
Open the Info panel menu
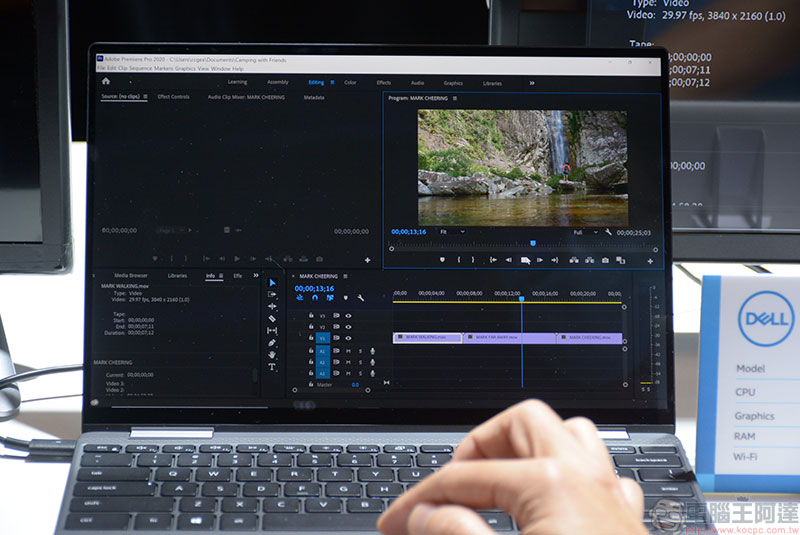pos(221,276)
